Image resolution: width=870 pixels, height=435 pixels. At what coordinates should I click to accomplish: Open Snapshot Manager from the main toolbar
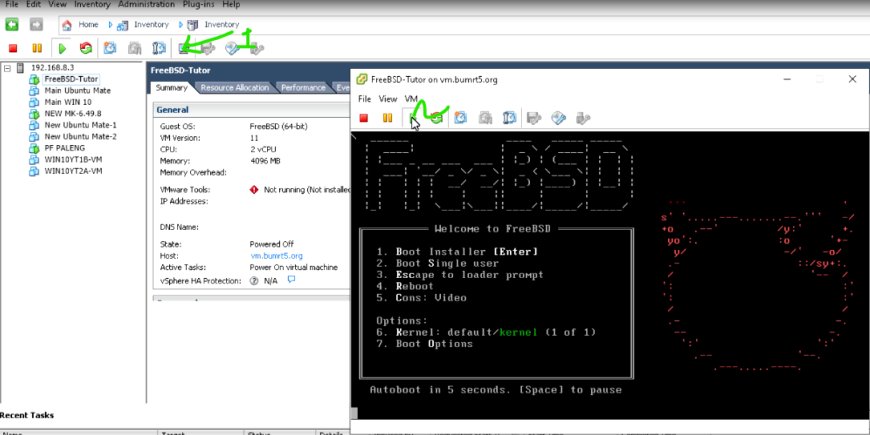tap(159, 49)
